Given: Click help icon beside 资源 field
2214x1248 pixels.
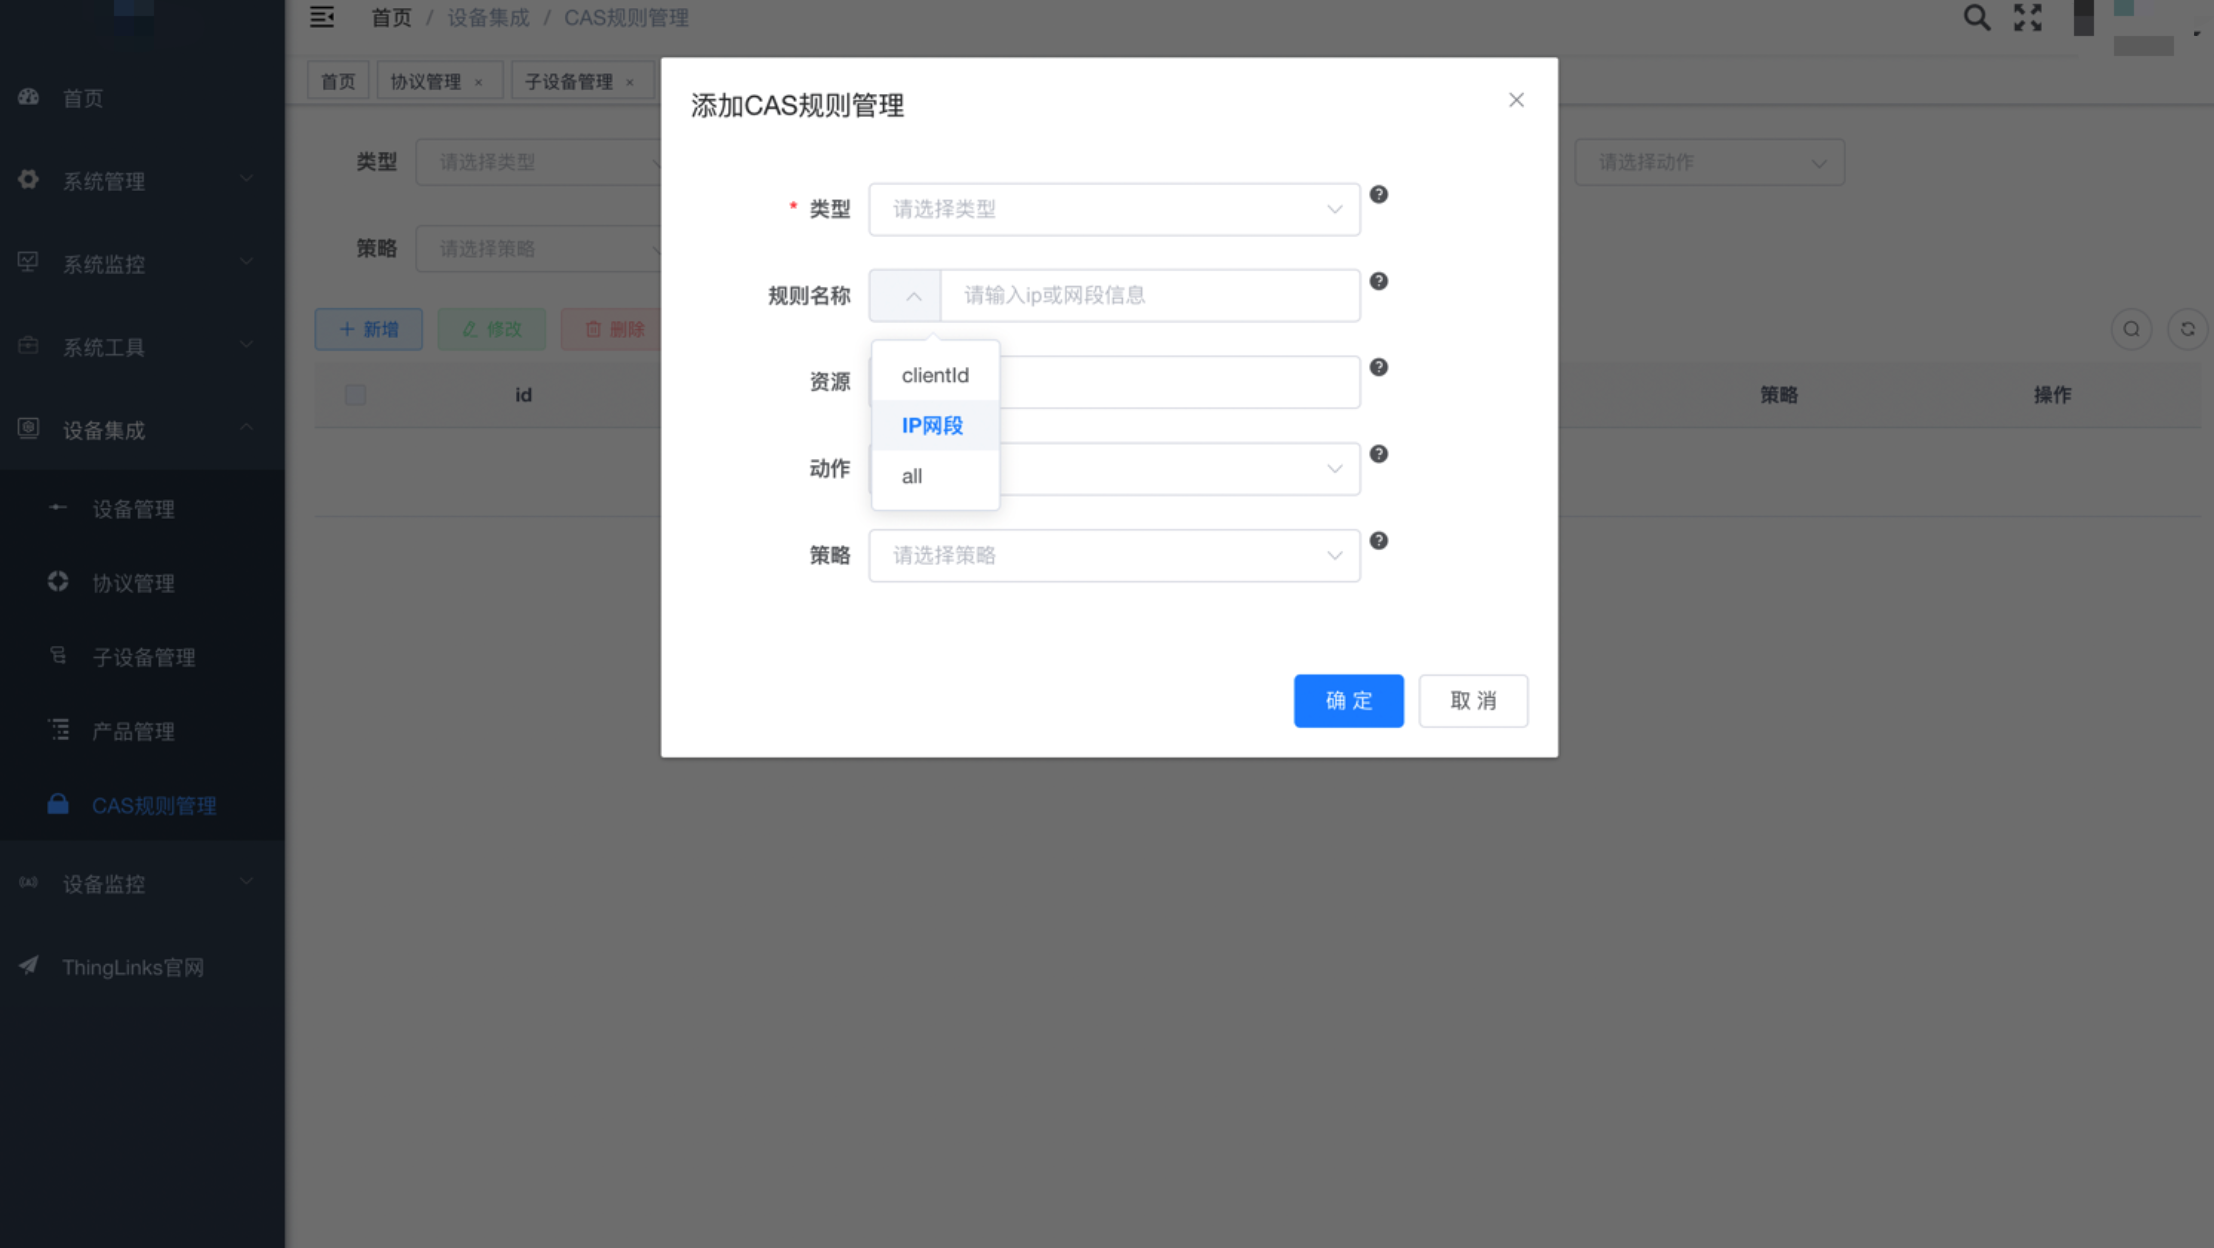Looking at the screenshot, I should 1378,367.
